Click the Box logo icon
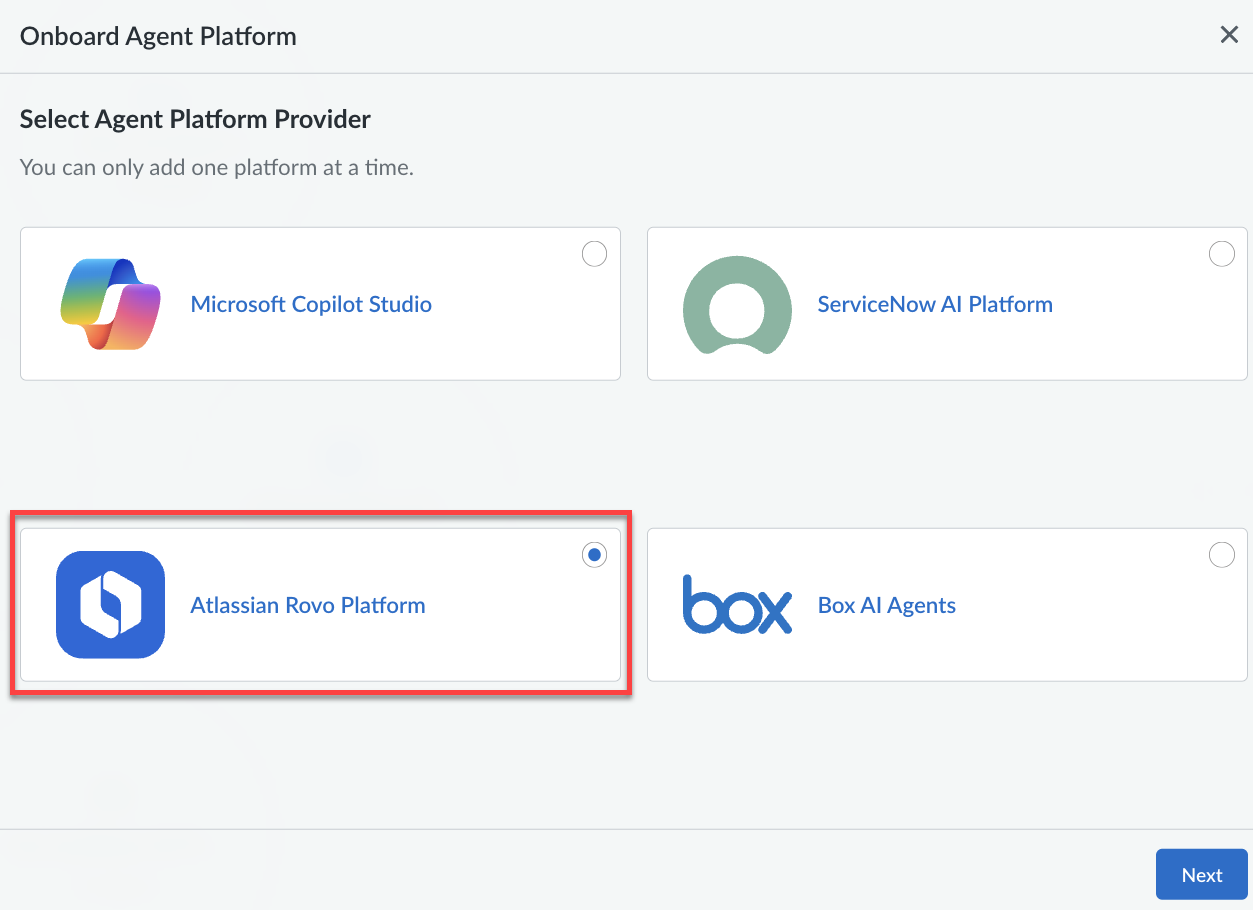The image size is (1253, 910). (737, 605)
